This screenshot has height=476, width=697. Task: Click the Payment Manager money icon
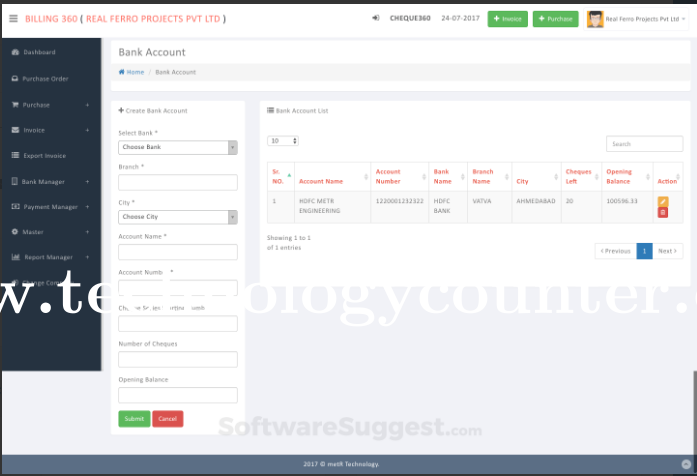[16, 206]
